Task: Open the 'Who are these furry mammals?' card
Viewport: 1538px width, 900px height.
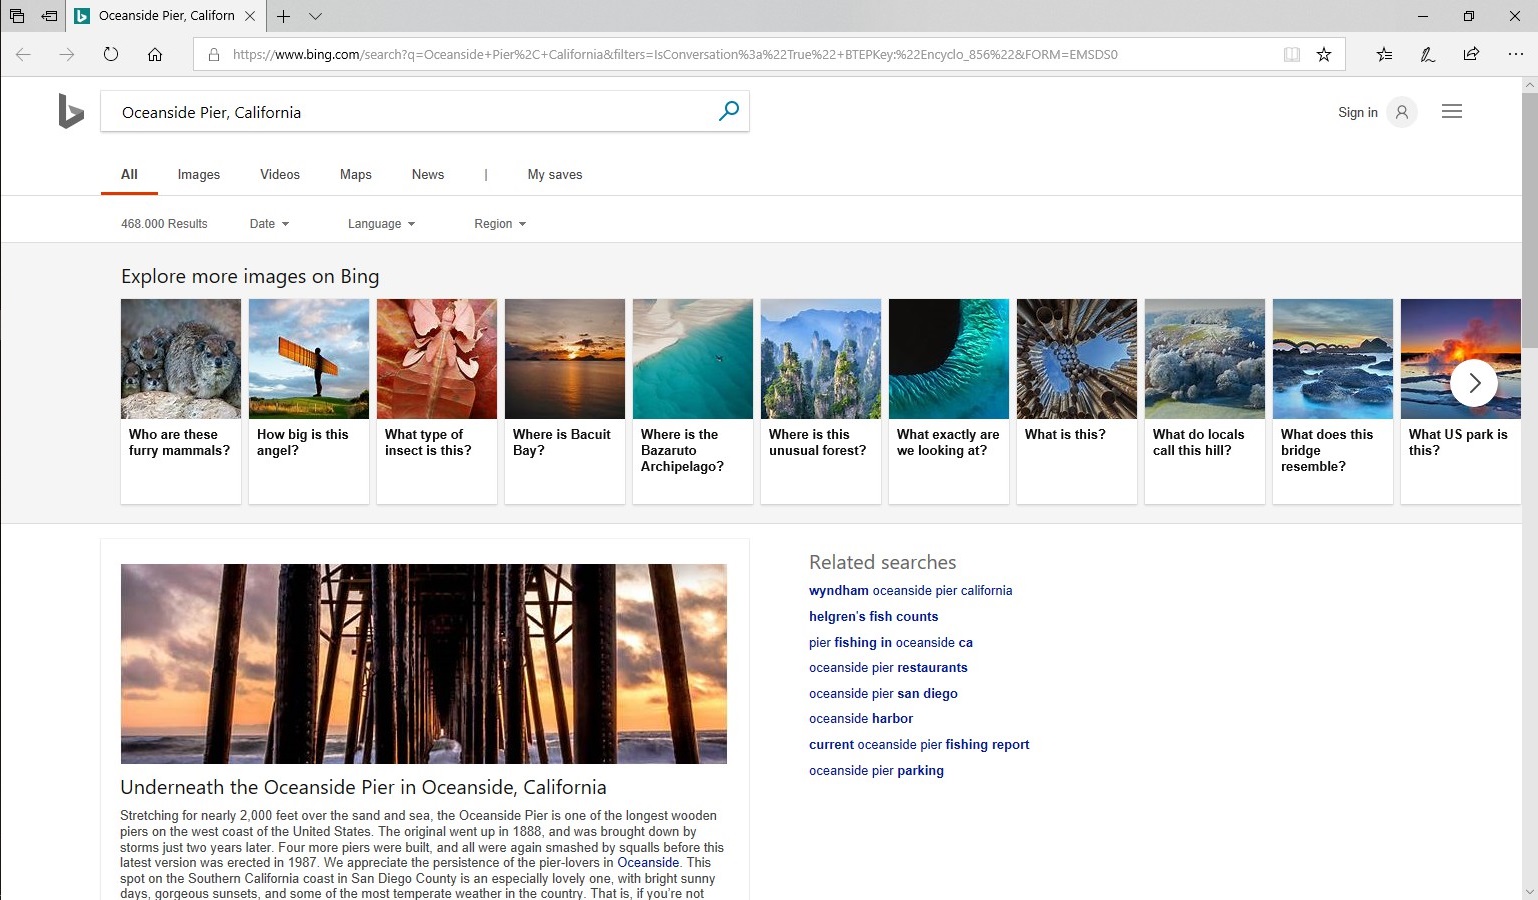Action: click(181, 401)
